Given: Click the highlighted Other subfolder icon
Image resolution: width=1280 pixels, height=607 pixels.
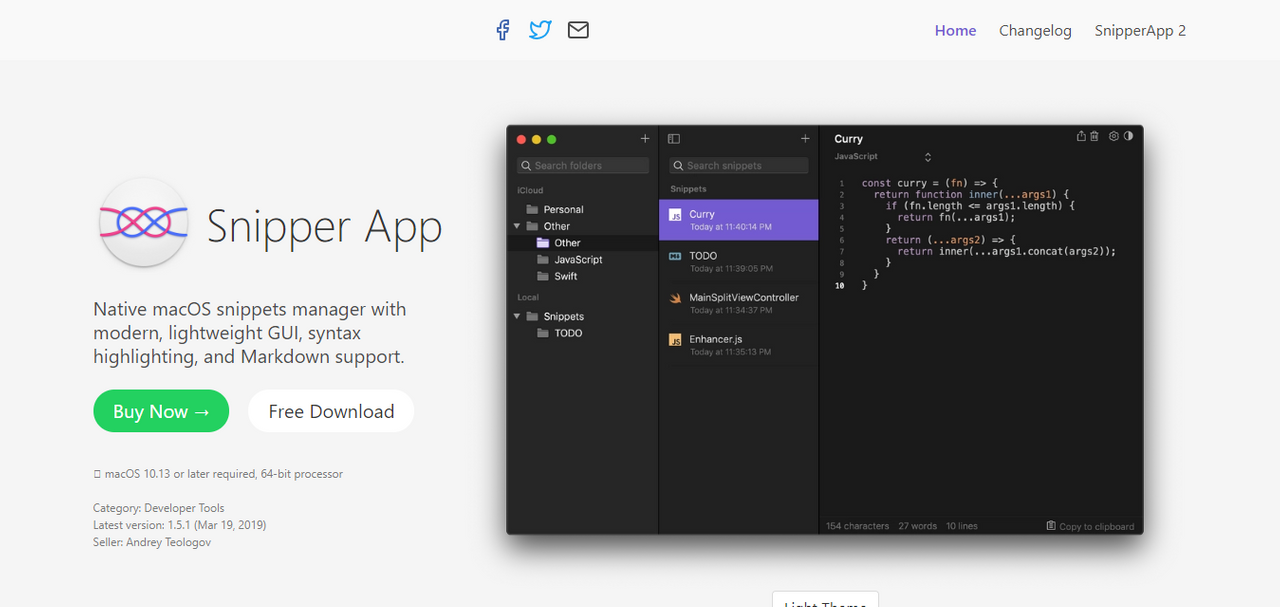Looking at the screenshot, I should pyautogui.click(x=543, y=243).
